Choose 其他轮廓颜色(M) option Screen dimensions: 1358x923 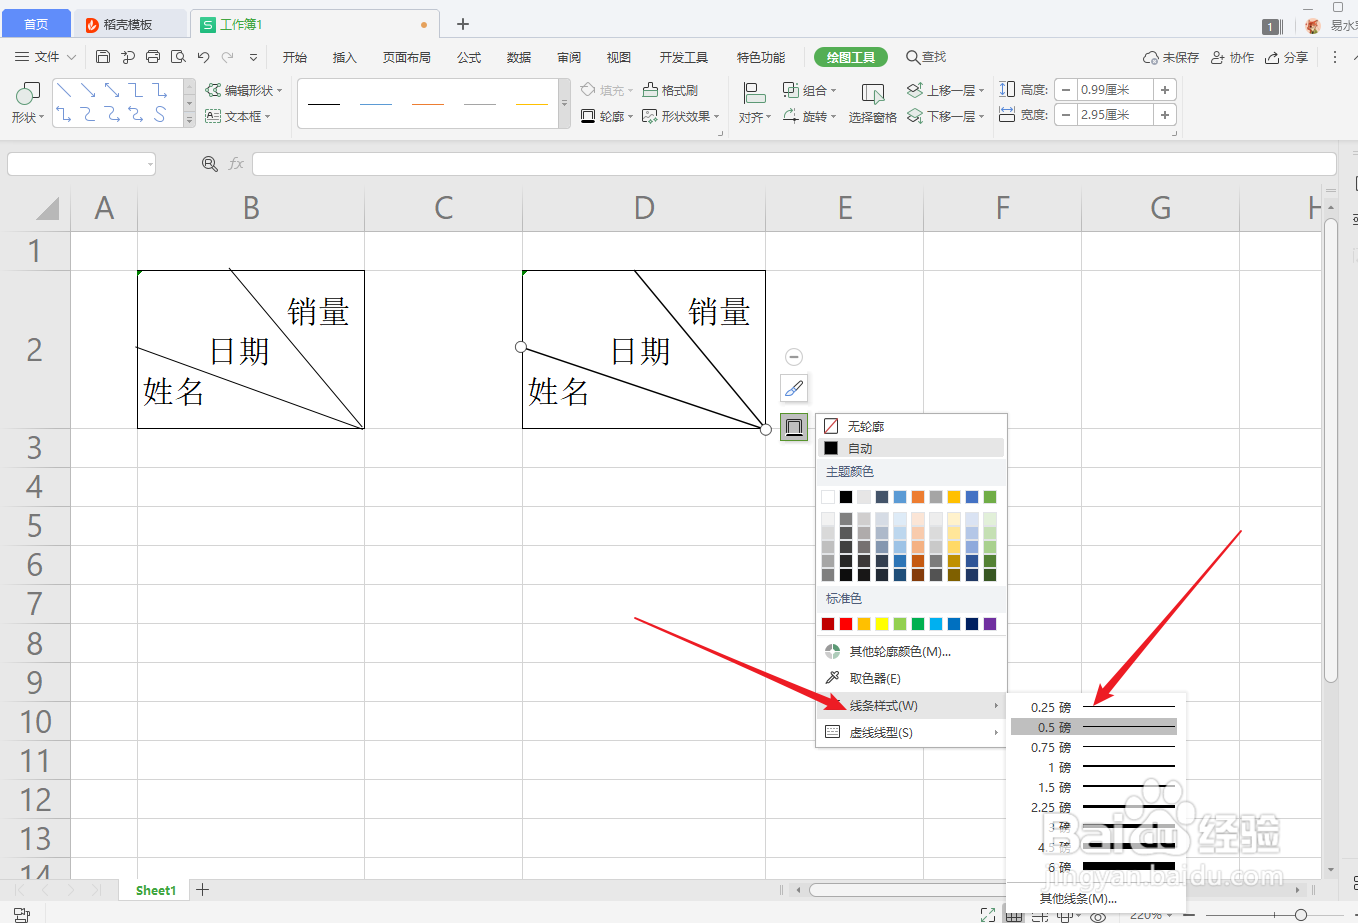point(911,651)
